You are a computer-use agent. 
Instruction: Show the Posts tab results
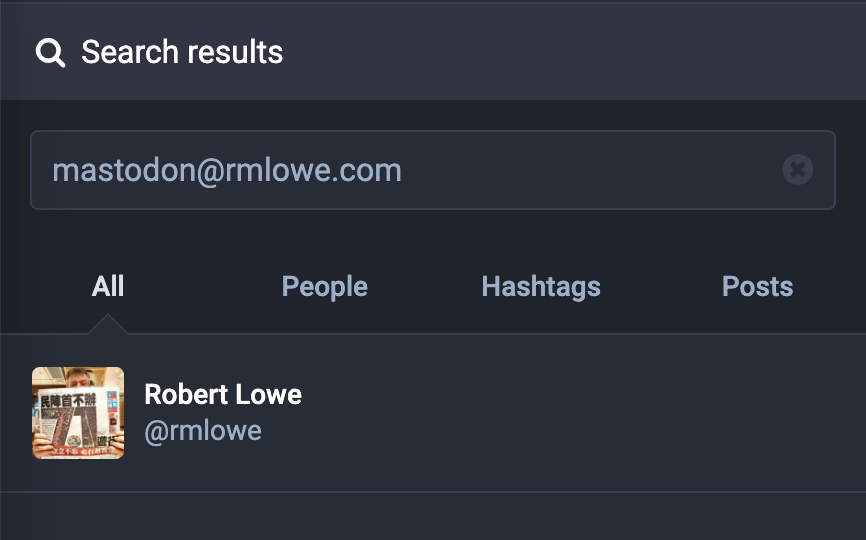[757, 287]
